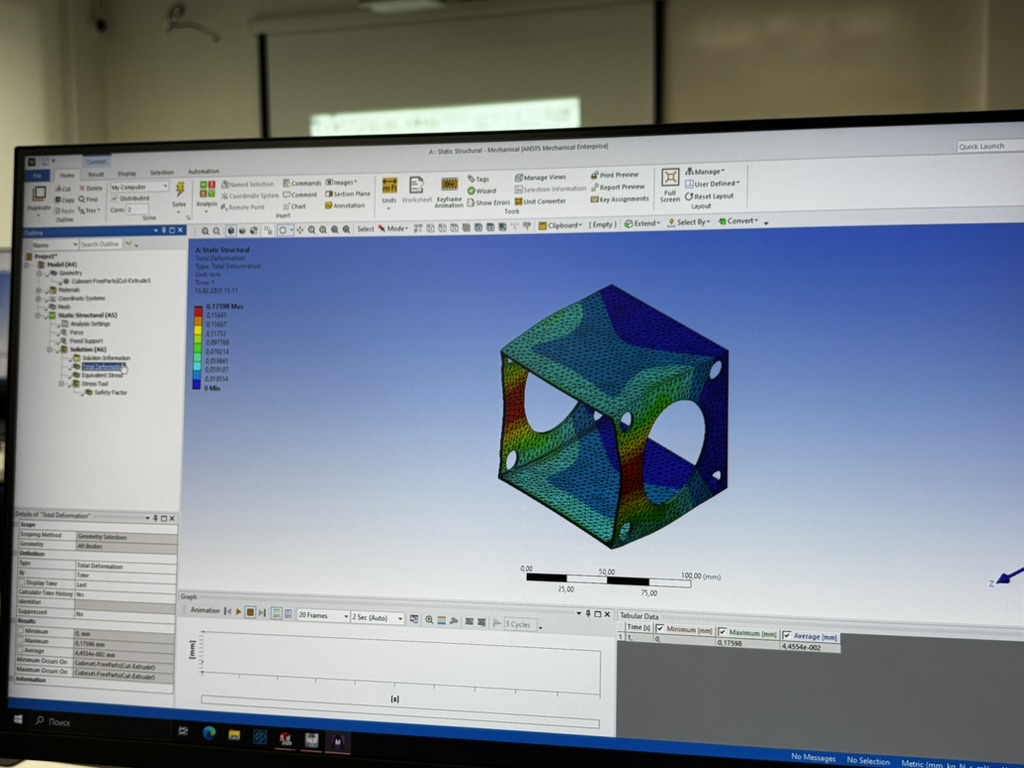The height and width of the screenshot is (768, 1024).
Task: Select Fixed Support in the Outline
Action: [86, 341]
